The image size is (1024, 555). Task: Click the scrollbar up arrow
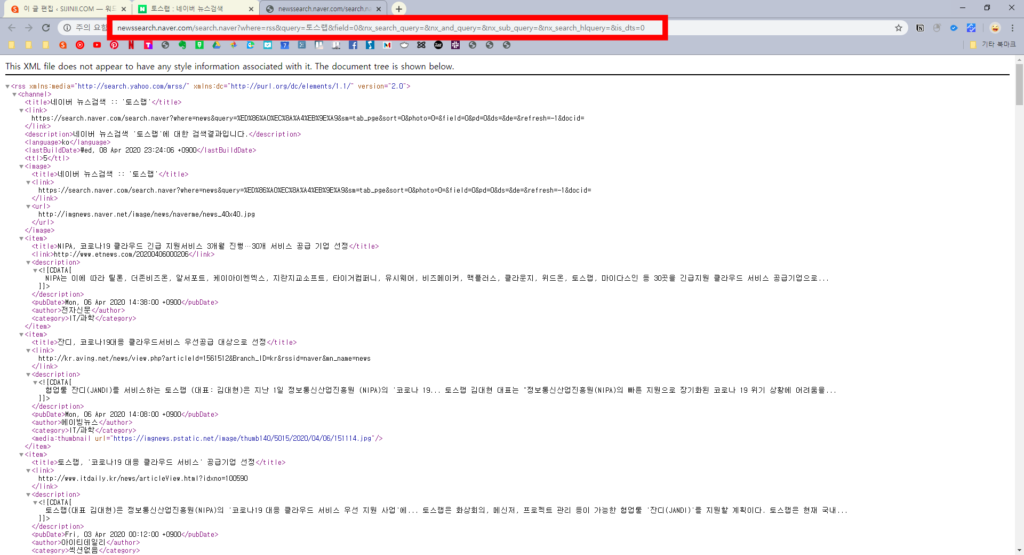(1019, 59)
